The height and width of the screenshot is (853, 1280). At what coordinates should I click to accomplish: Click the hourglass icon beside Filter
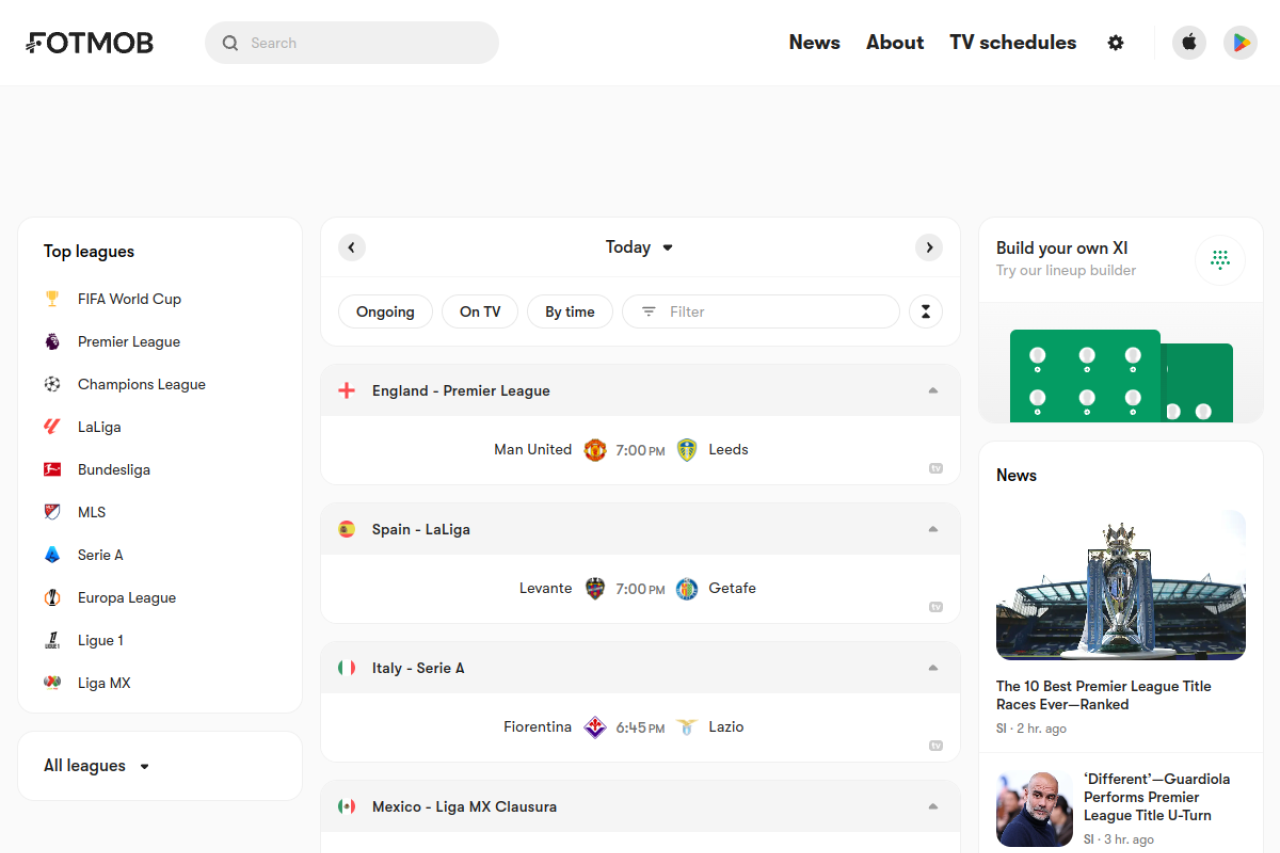tap(926, 312)
